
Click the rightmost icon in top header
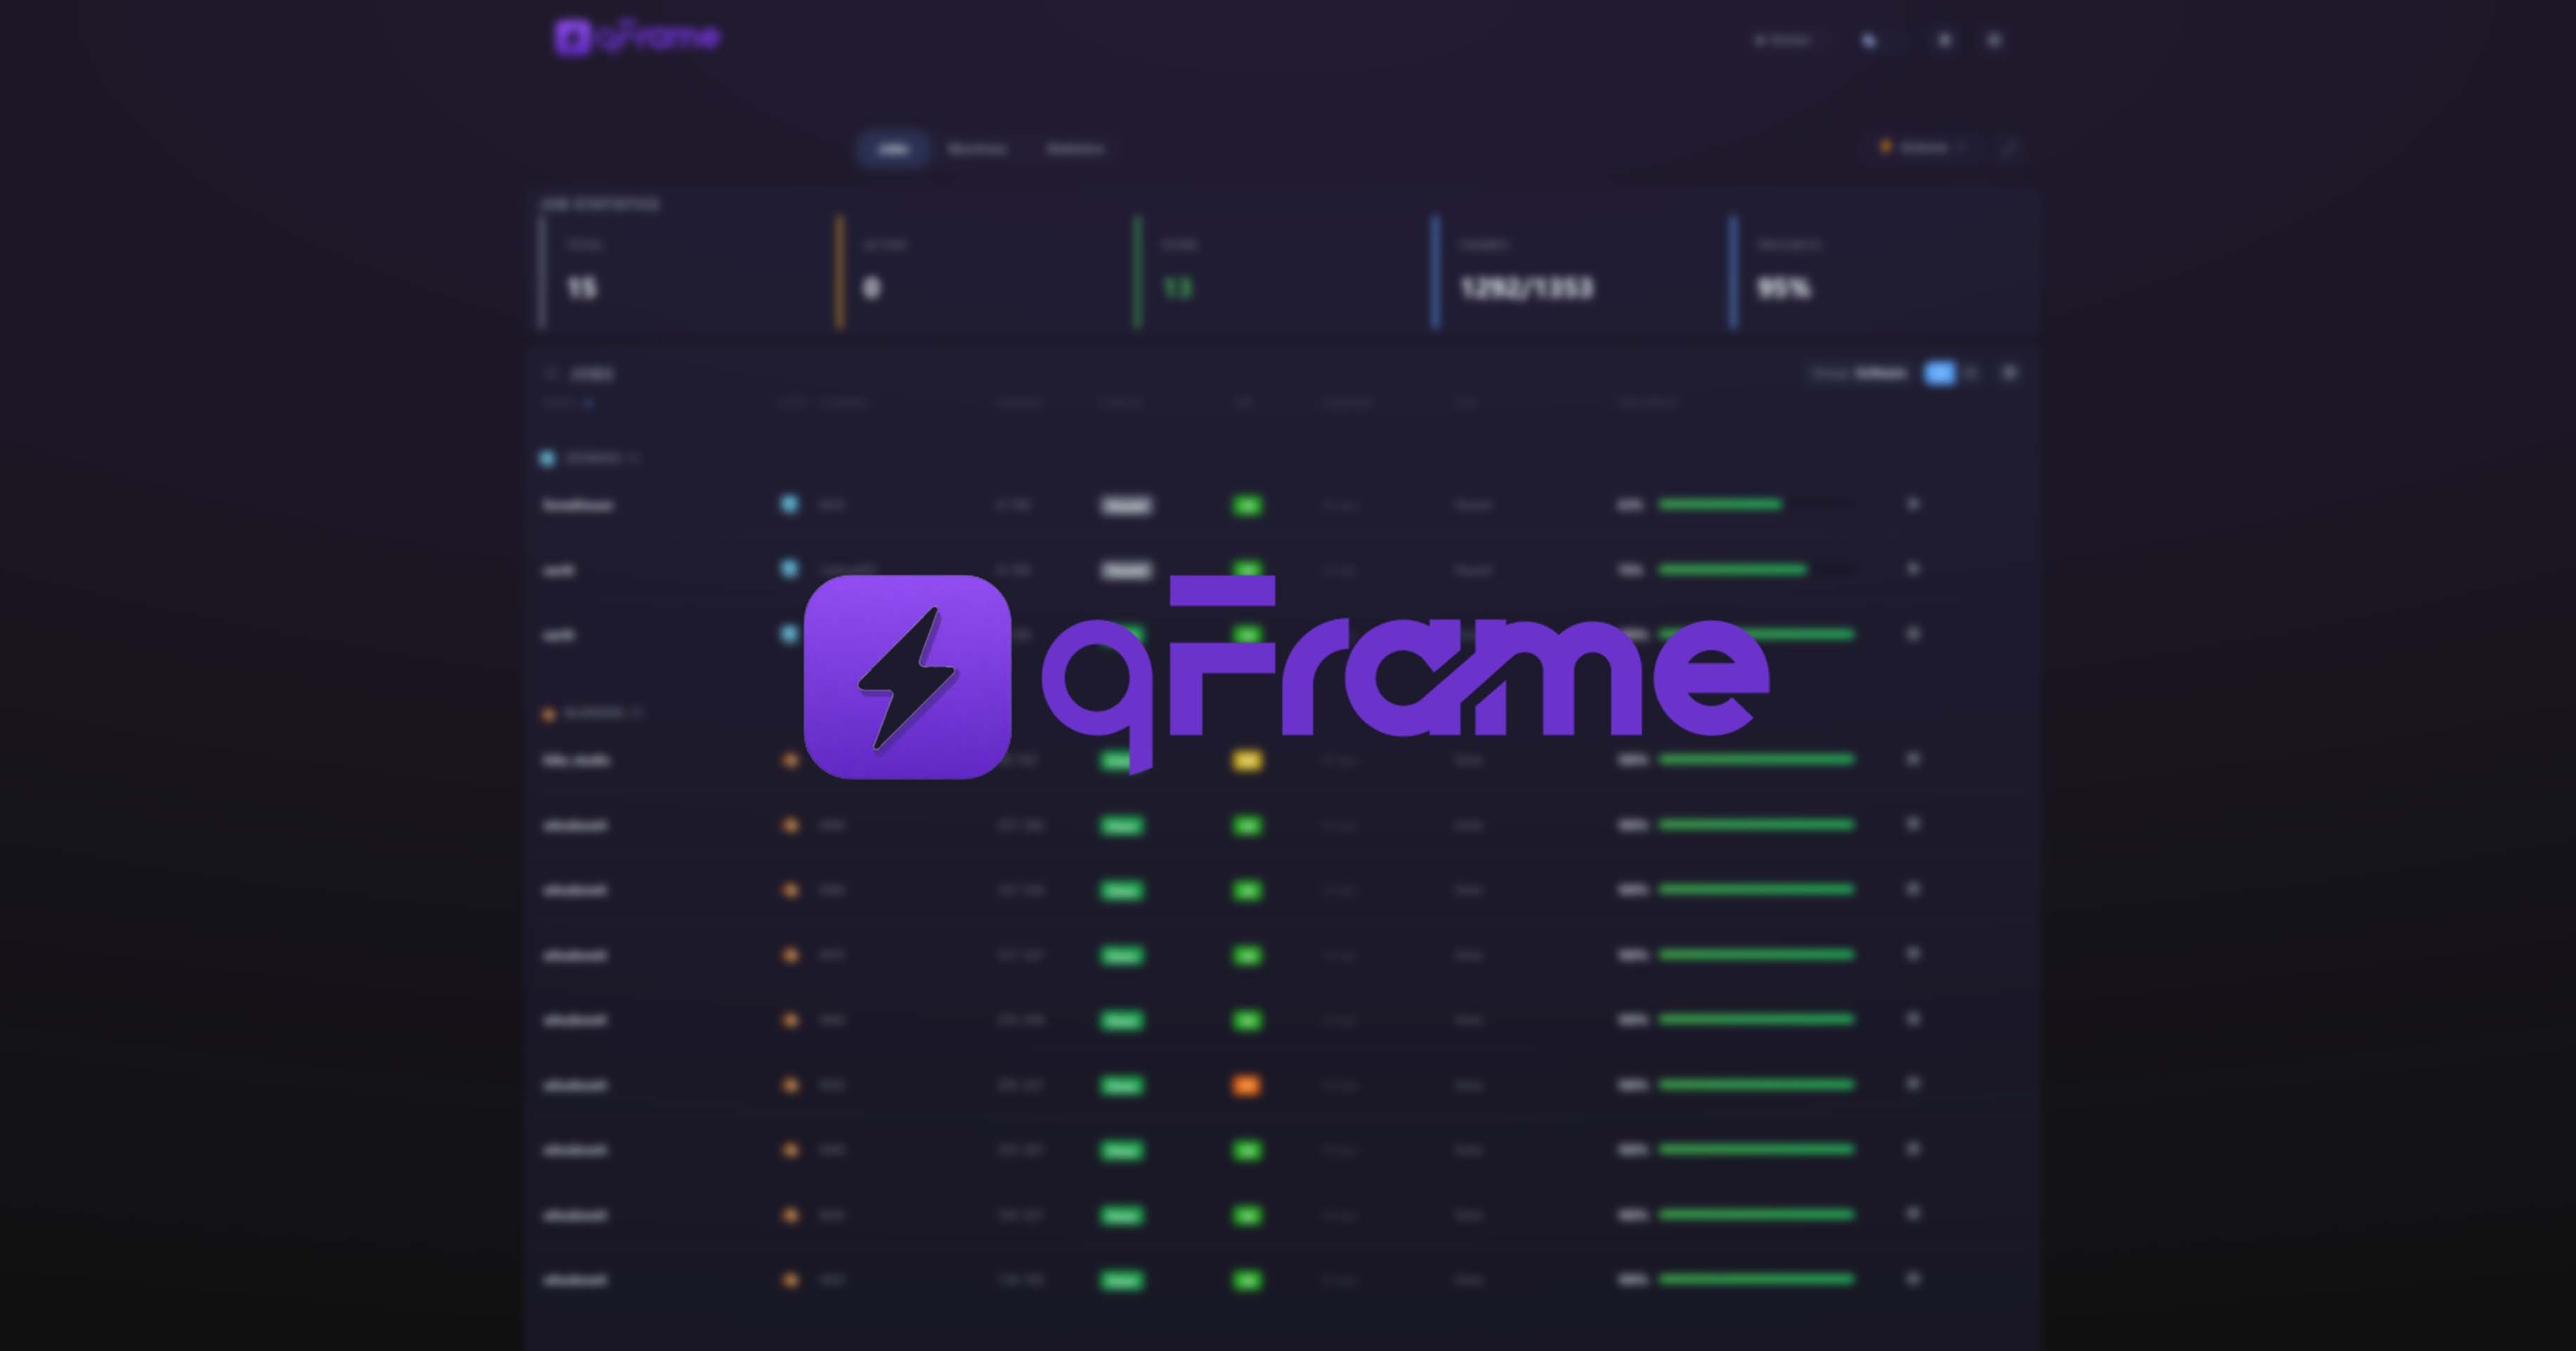click(x=1994, y=41)
